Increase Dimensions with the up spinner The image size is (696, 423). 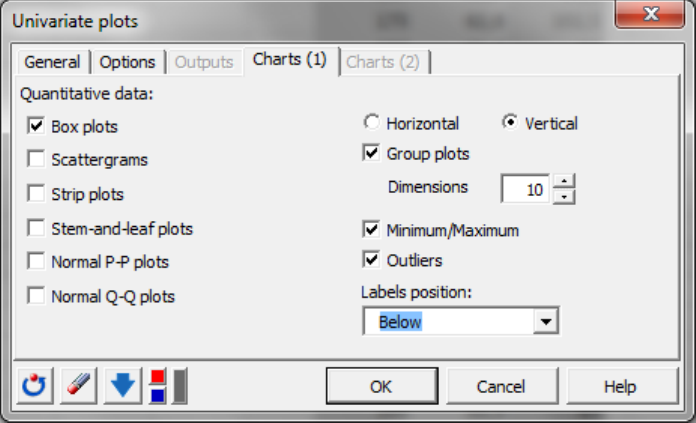point(564,181)
